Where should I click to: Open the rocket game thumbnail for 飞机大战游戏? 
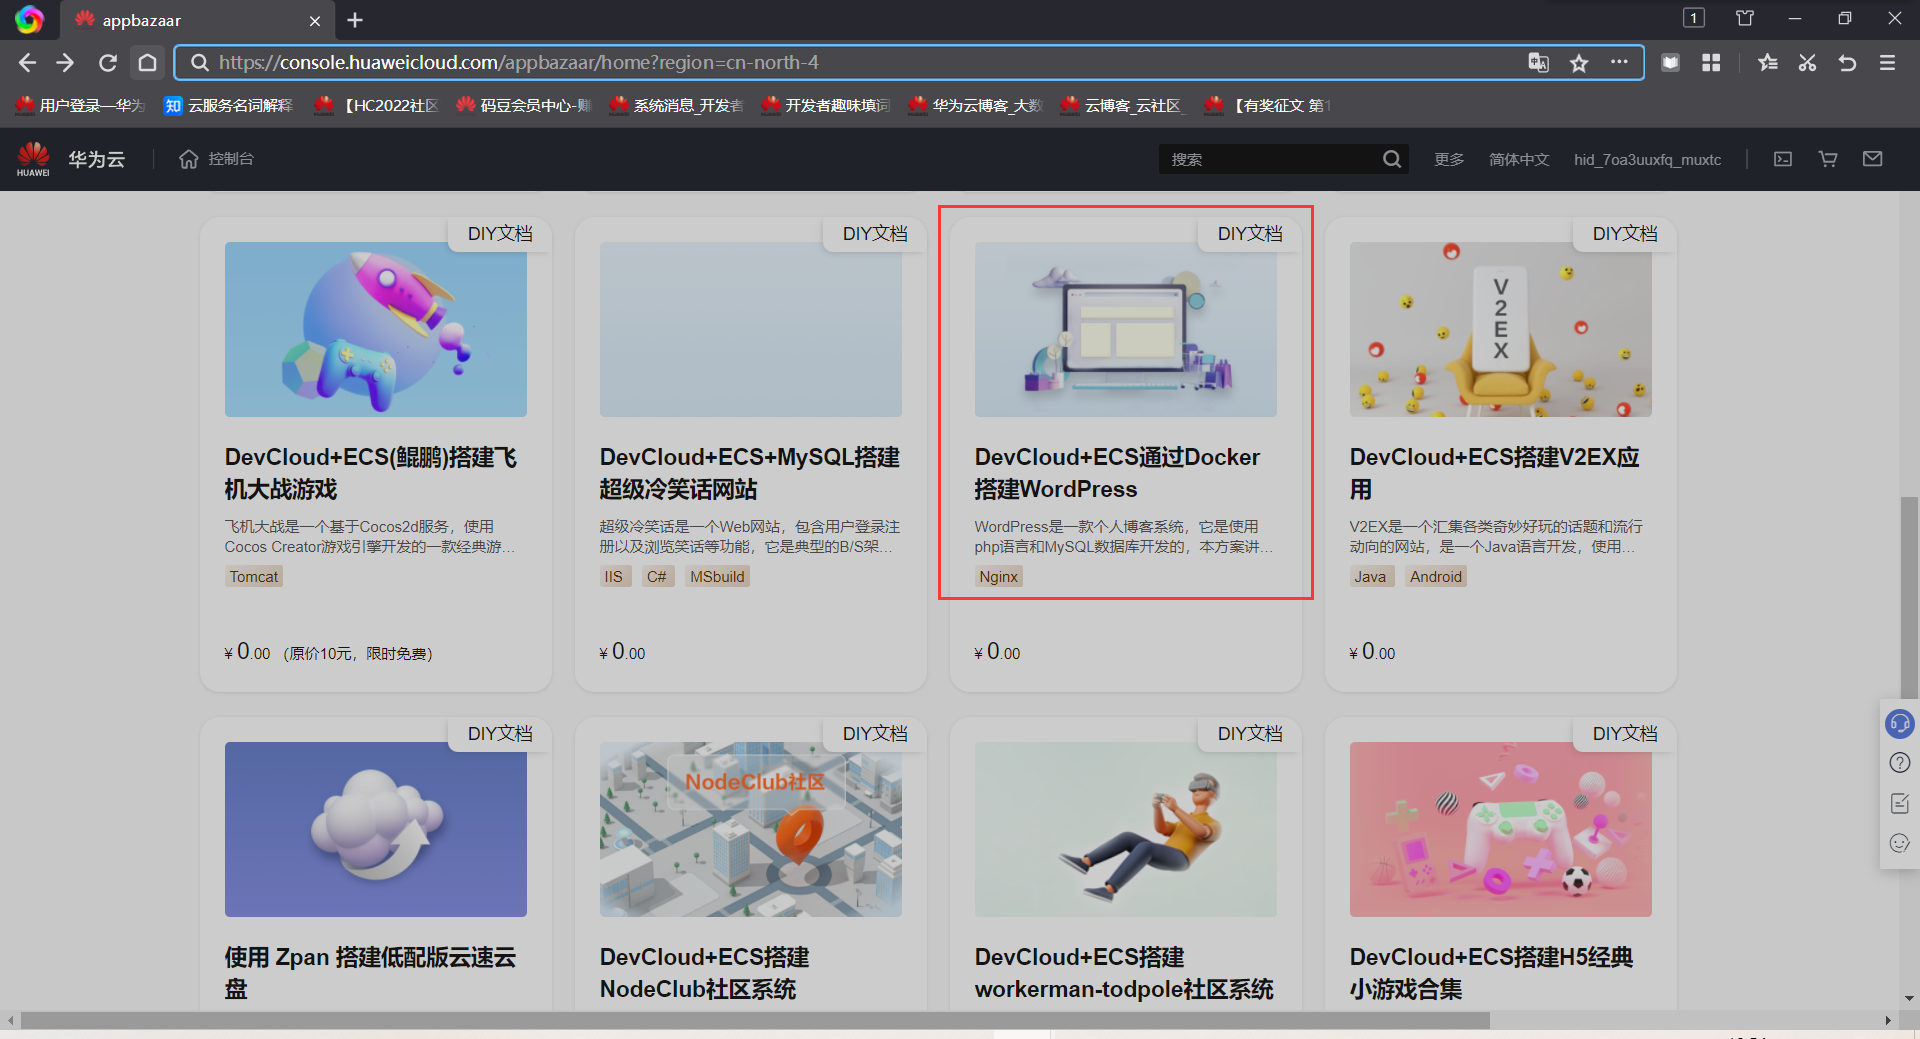point(376,329)
